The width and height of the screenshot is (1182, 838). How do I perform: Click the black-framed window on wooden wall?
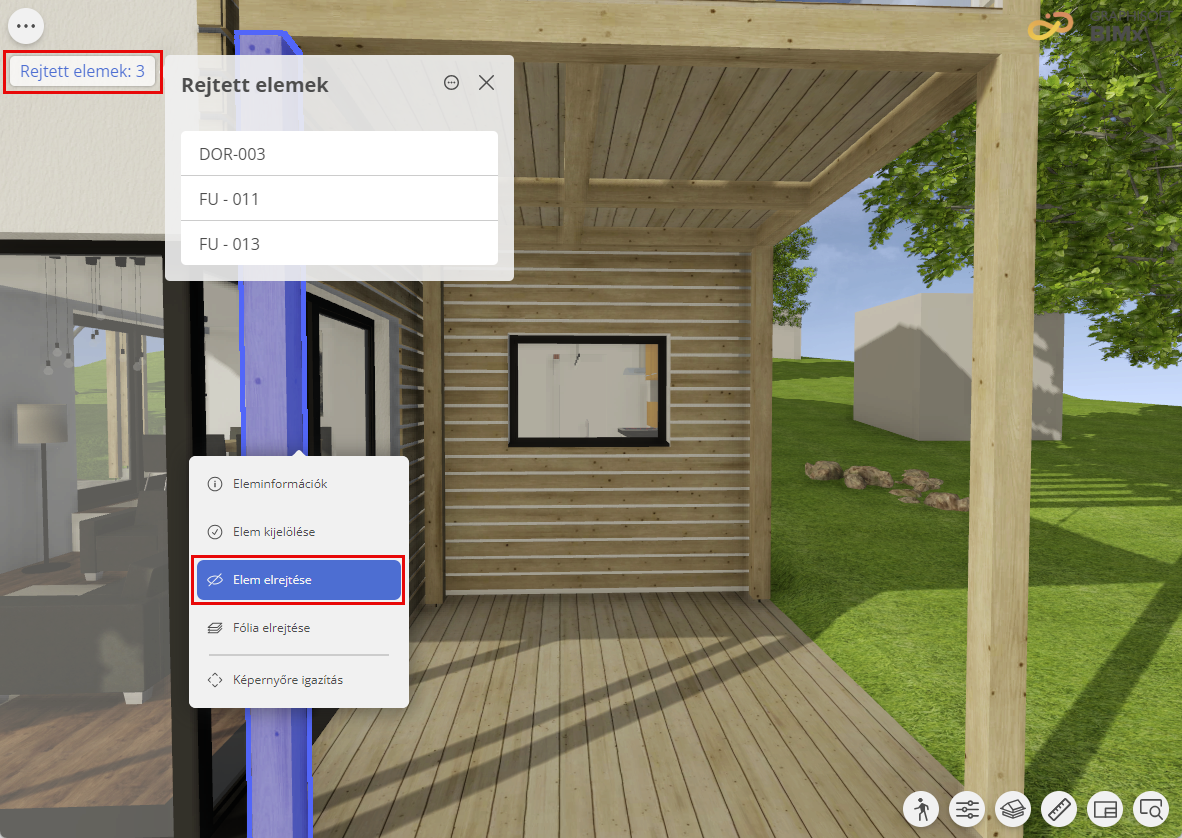click(589, 390)
